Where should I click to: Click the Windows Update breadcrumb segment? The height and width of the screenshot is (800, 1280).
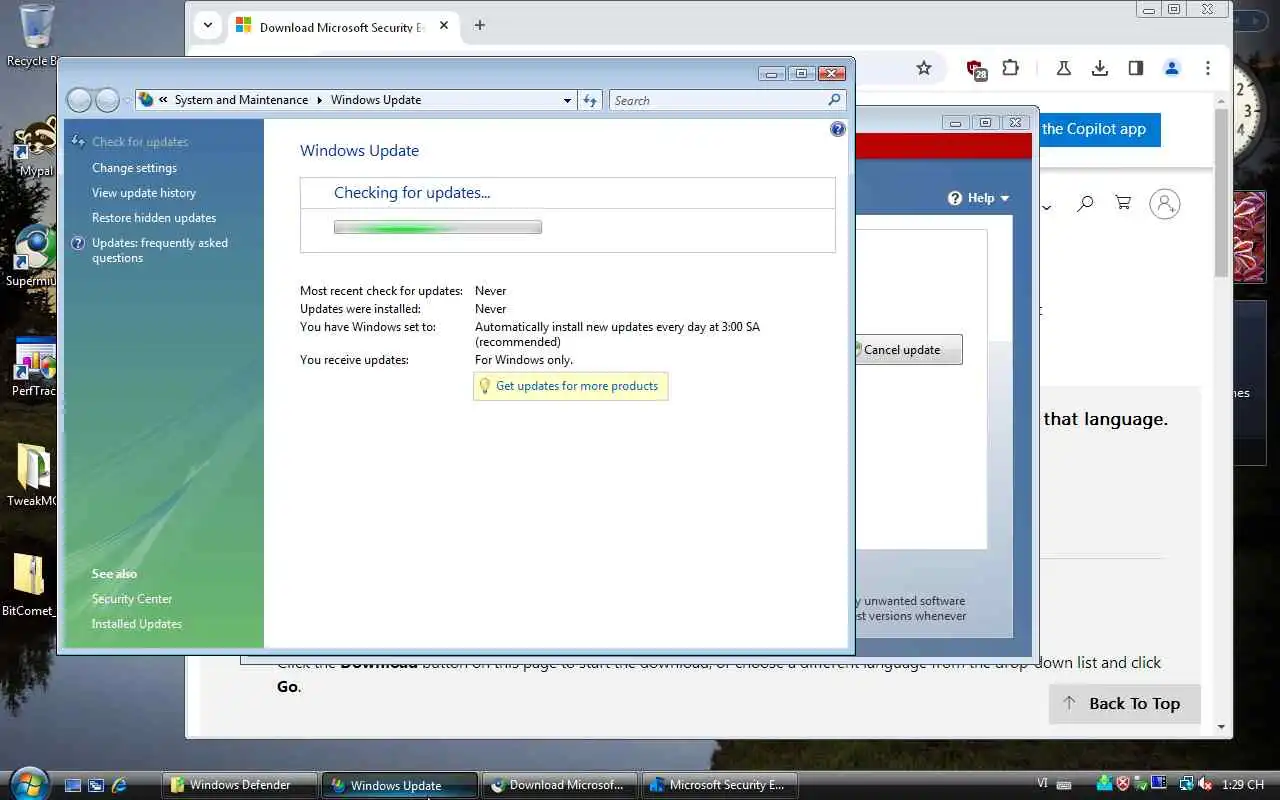click(376, 100)
